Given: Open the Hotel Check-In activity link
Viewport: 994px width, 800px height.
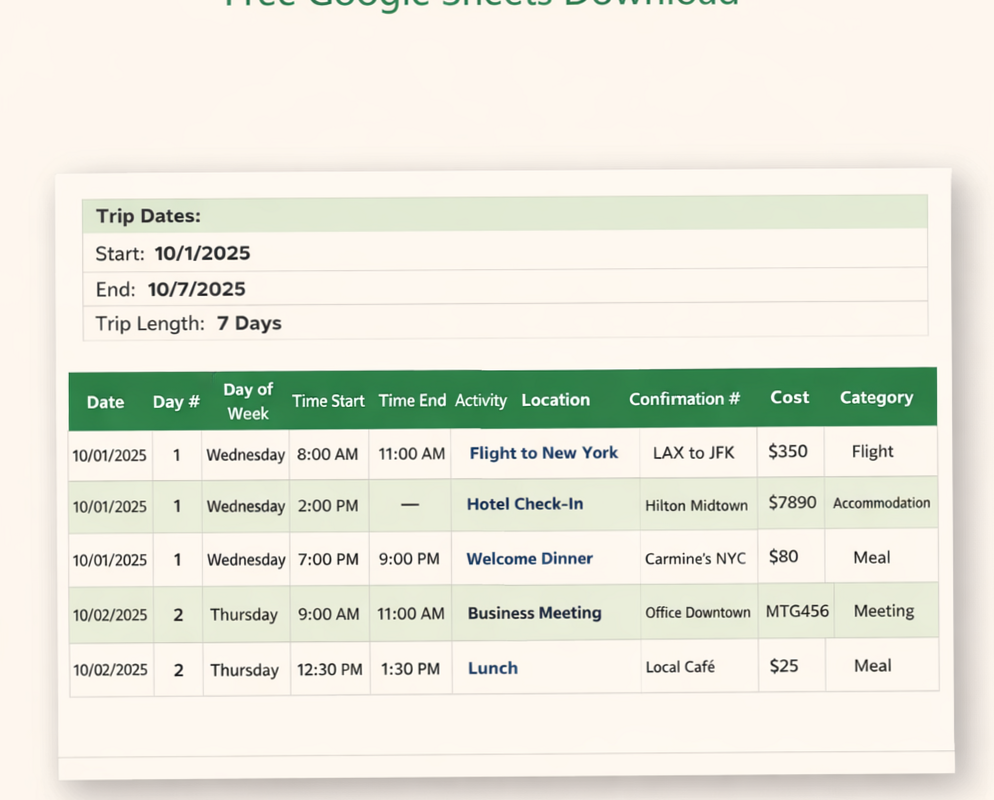Looking at the screenshot, I should tap(524, 504).
